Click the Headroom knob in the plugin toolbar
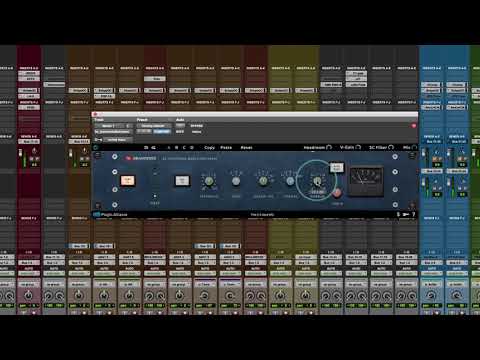Viewport: 480px width, 360px height. 329,147
